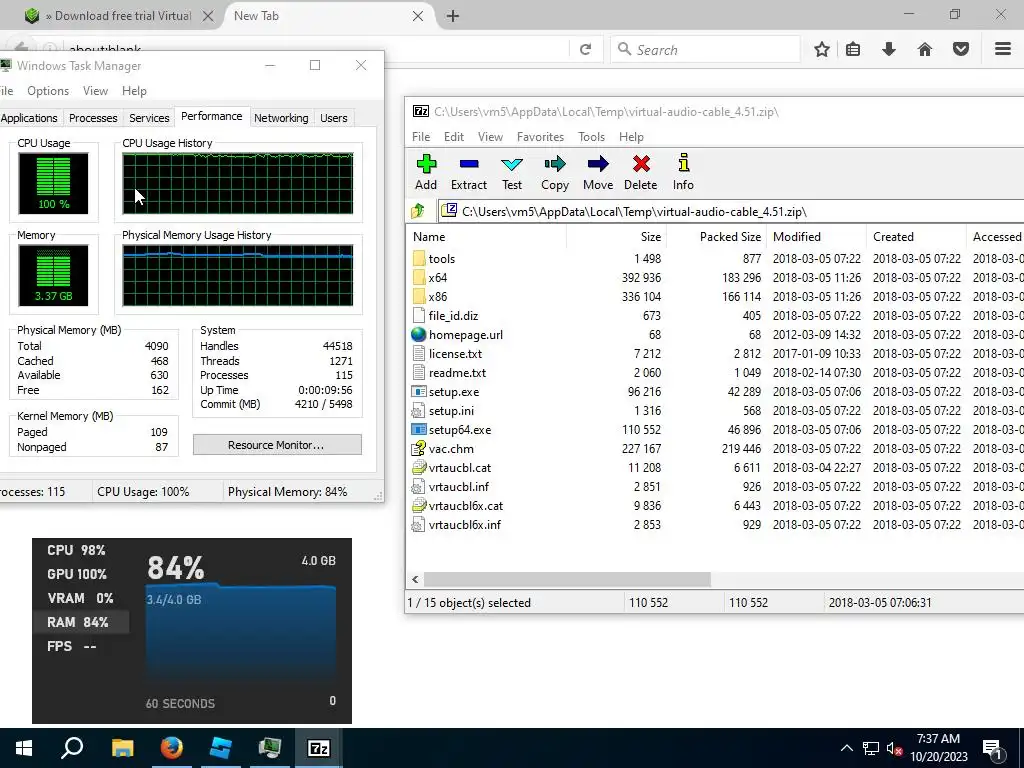
Task: Click the 7-Zip address path field
Action: [x=731, y=212]
